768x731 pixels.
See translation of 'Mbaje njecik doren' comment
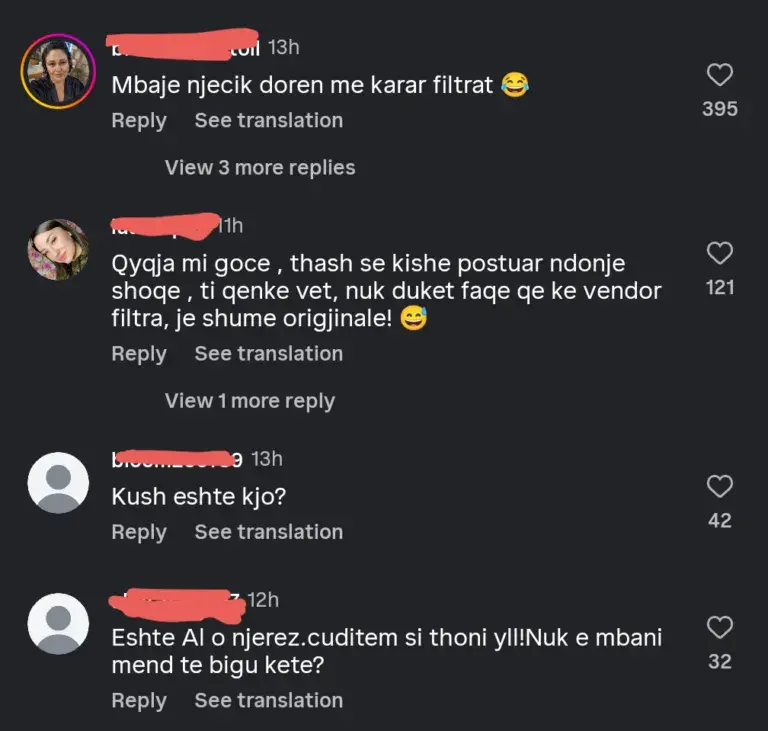coord(268,120)
